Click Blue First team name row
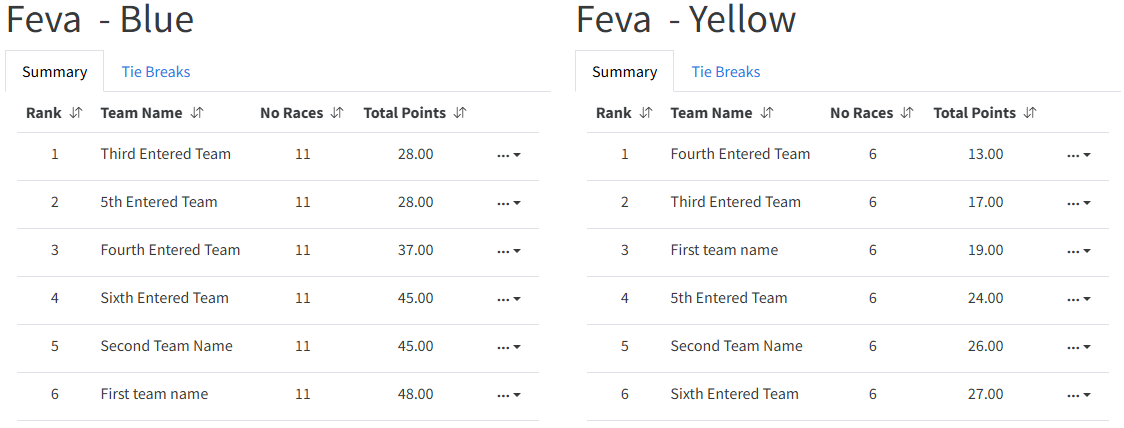The height and width of the screenshot is (428, 1124). 155,394
